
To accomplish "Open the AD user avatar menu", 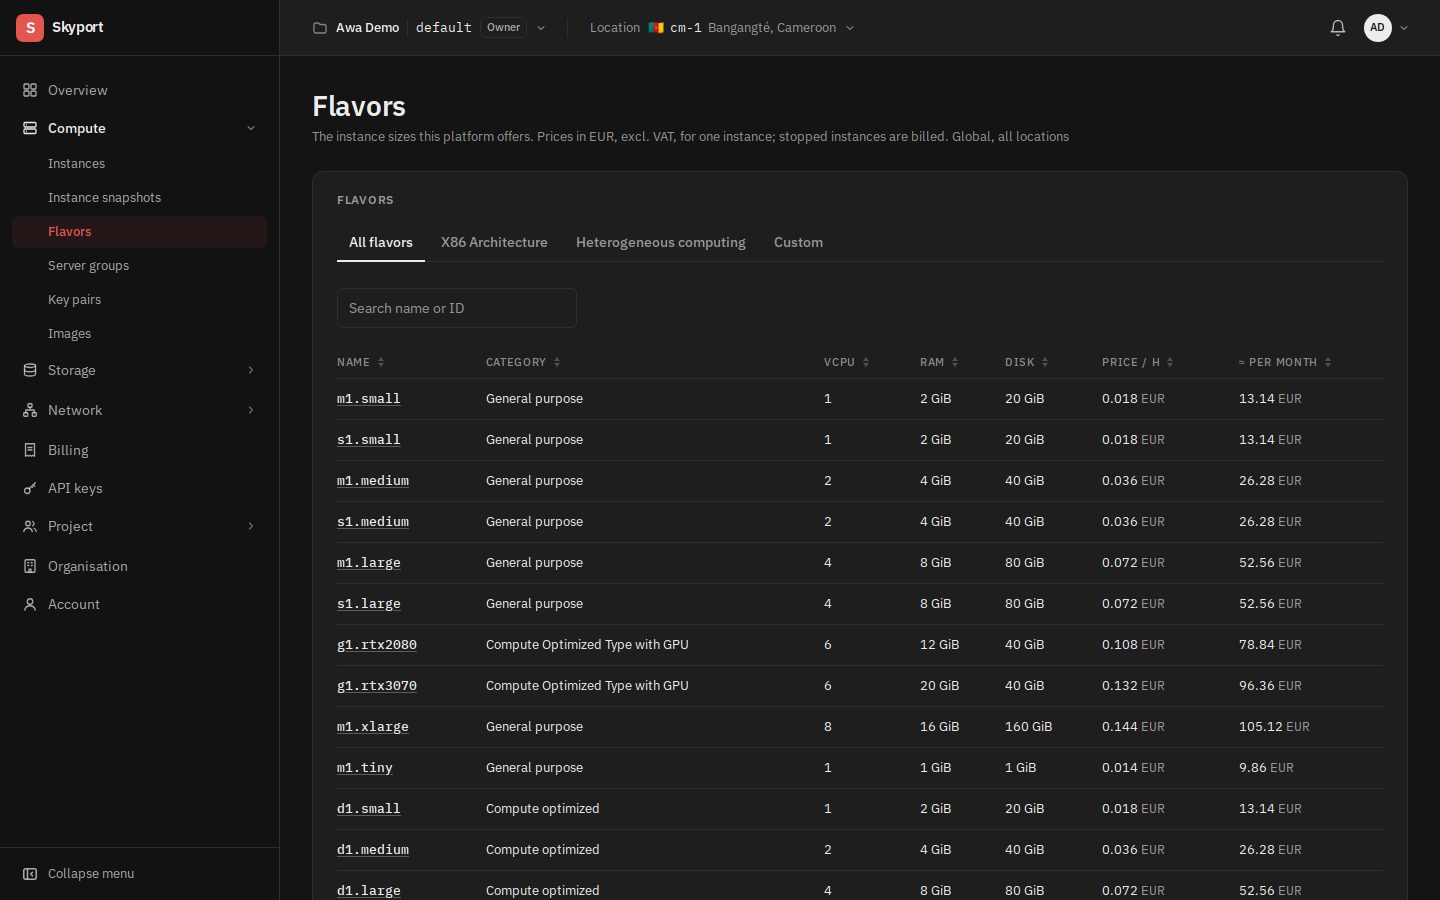I will (x=1378, y=28).
